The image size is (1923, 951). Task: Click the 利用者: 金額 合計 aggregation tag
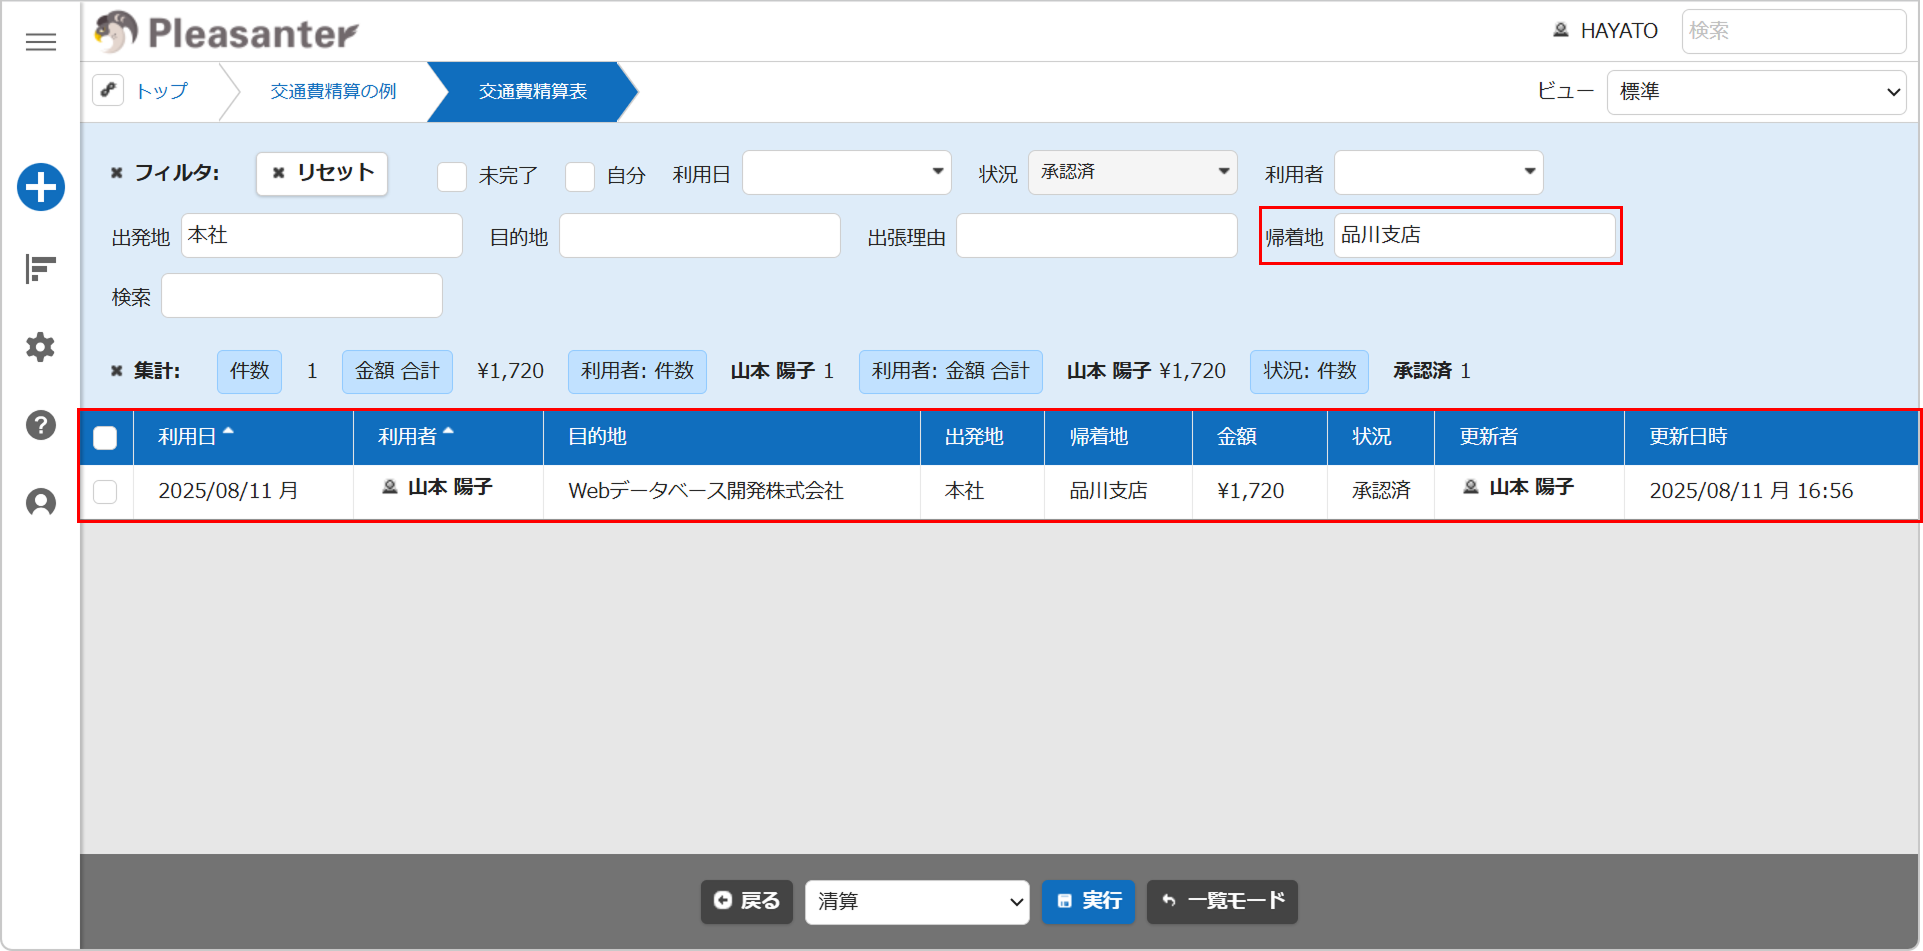(x=951, y=372)
